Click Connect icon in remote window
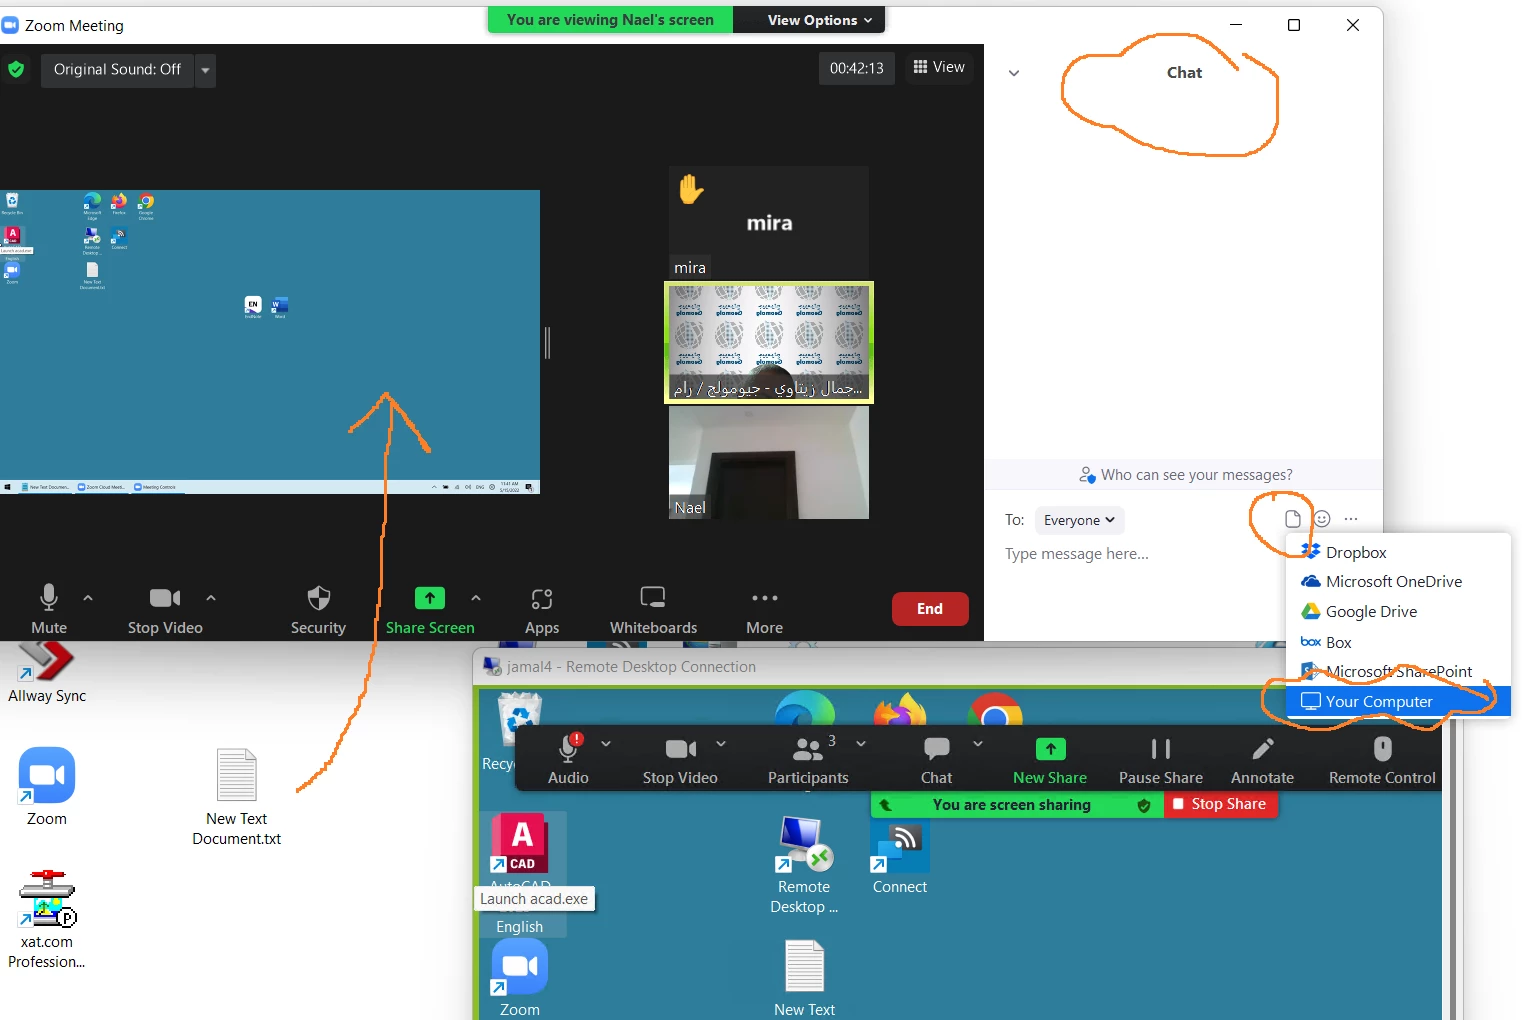 900,858
